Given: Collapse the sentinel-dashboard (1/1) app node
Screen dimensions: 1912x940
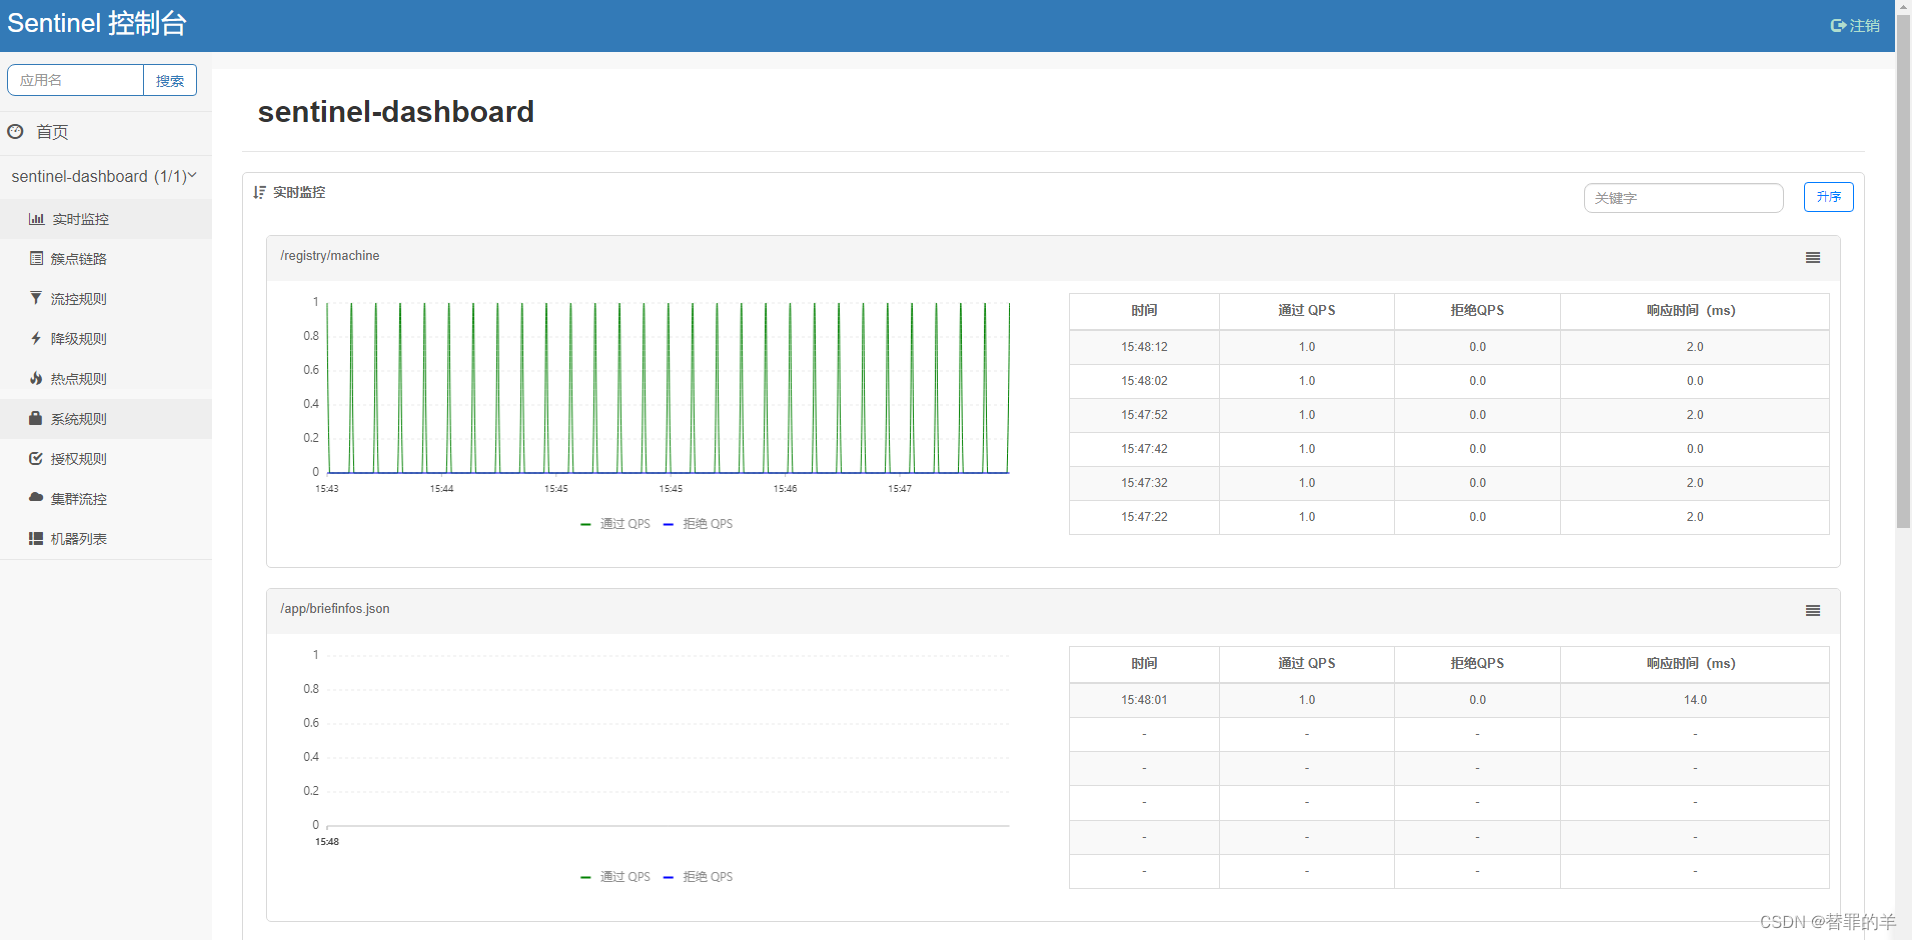Looking at the screenshot, I should click(x=105, y=176).
